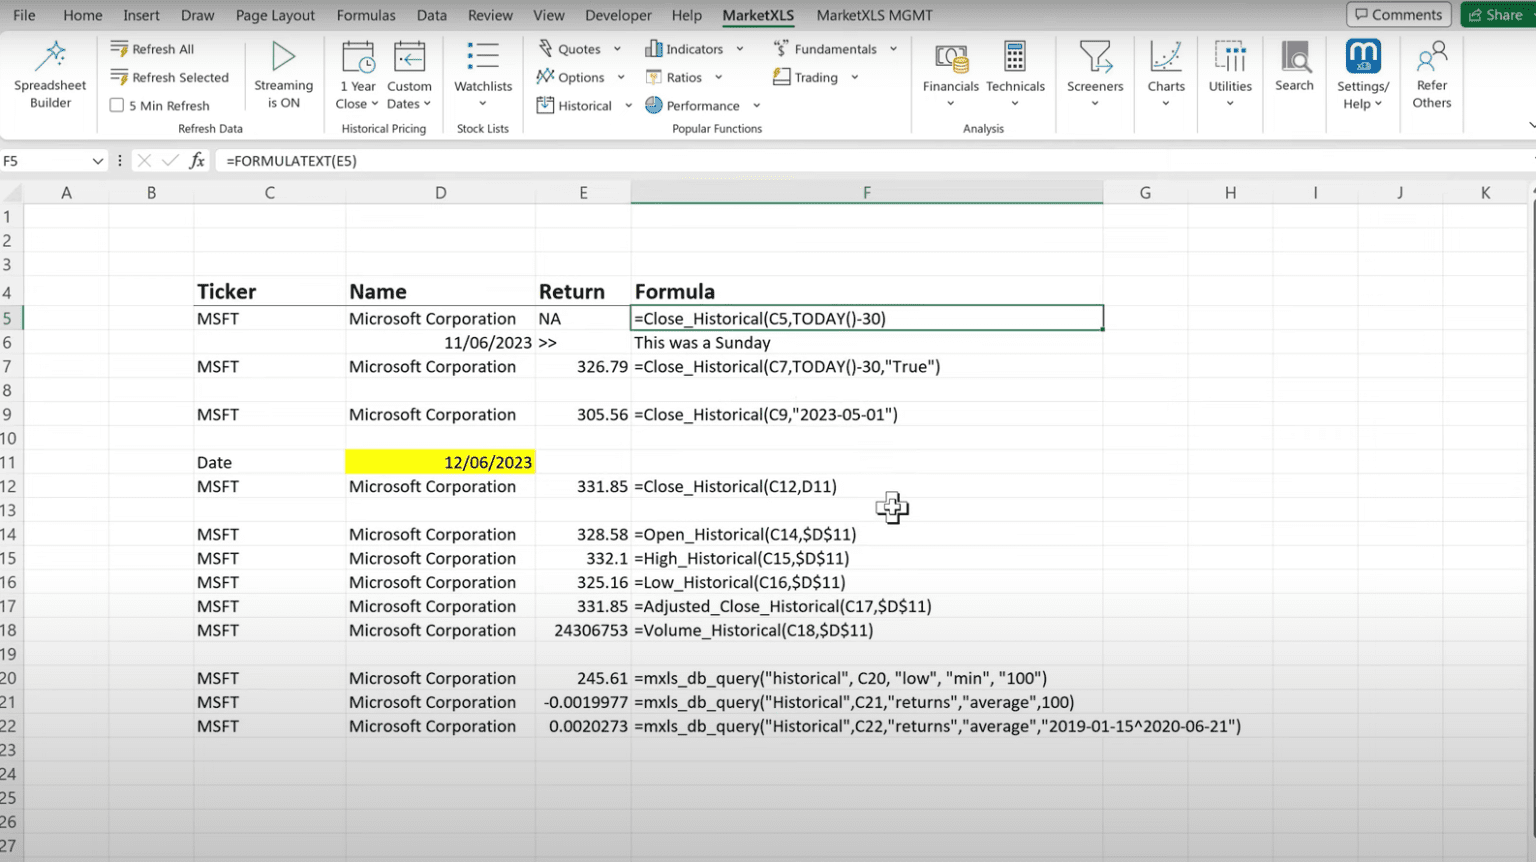This screenshot has height=862, width=1536.
Task: Open the Utilities icon
Action: pos(1230,57)
